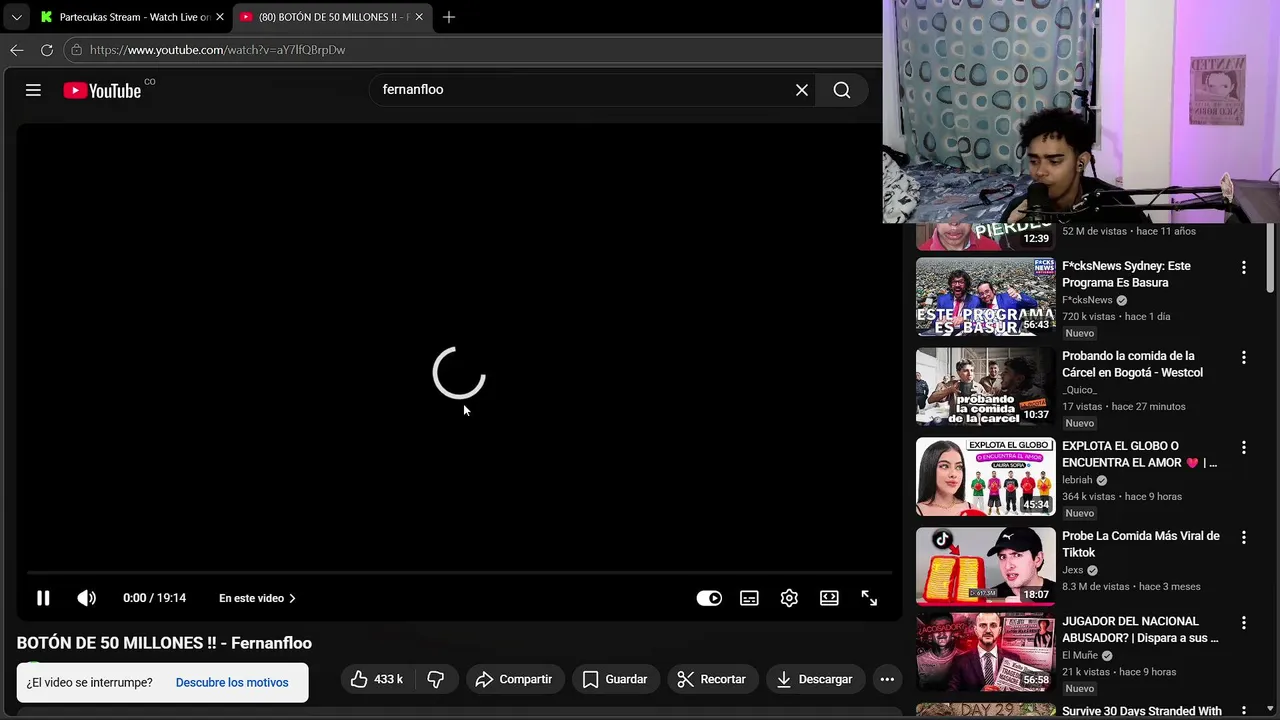Like the video with 433 k
This screenshot has width=1280, height=720.
pyautogui.click(x=376, y=679)
